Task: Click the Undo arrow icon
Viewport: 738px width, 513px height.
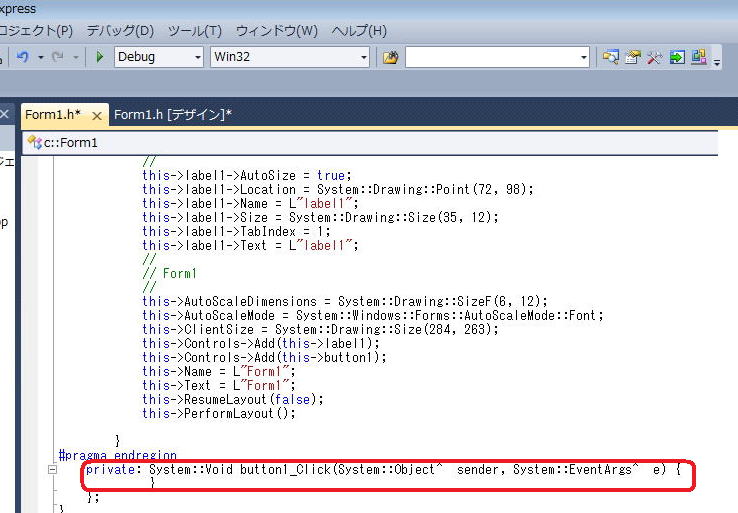Action: click(x=23, y=57)
